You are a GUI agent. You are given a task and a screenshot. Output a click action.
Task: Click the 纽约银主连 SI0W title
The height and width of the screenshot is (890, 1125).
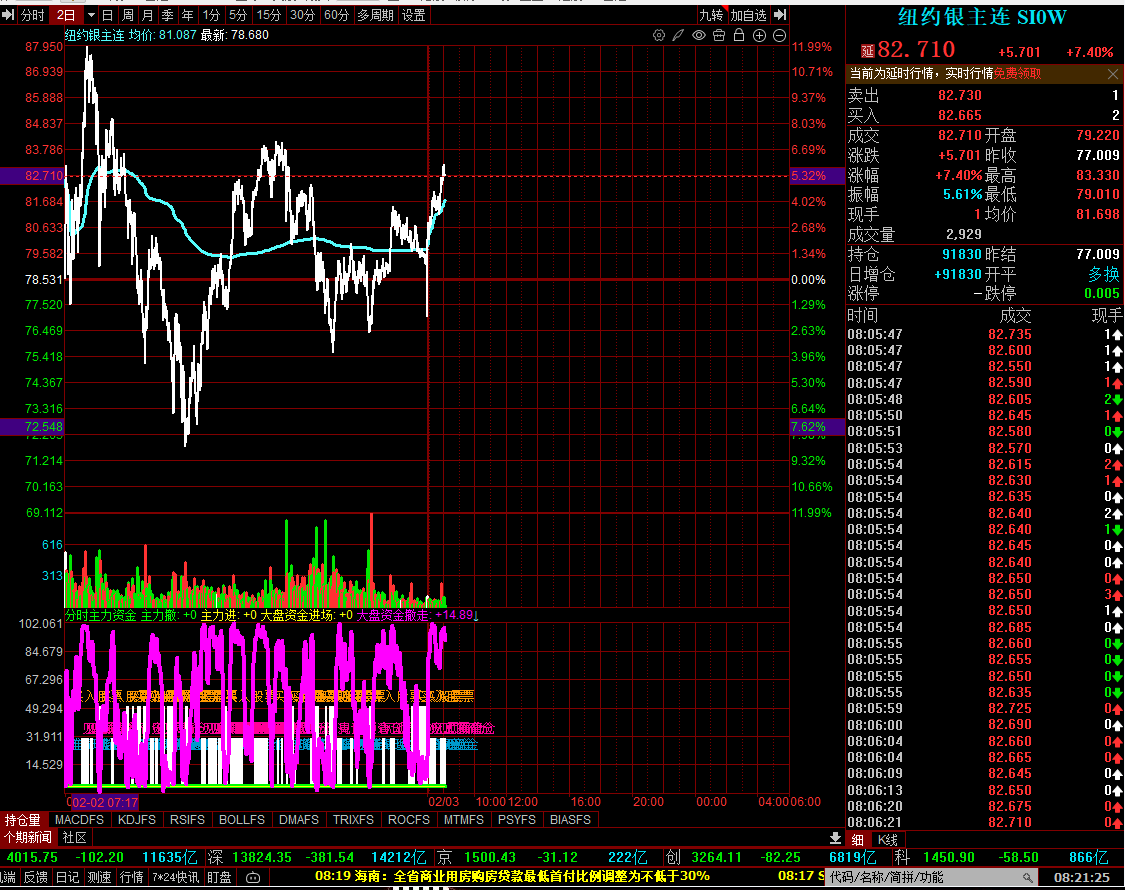pos(982,17)
